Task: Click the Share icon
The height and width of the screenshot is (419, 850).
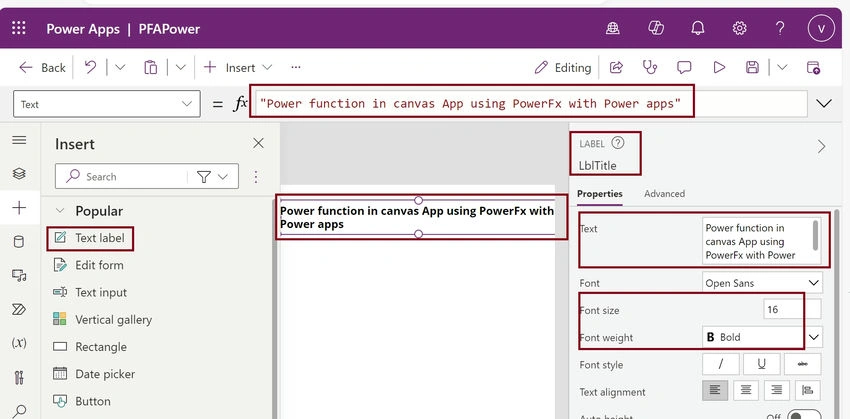Action: click(616, 67)
